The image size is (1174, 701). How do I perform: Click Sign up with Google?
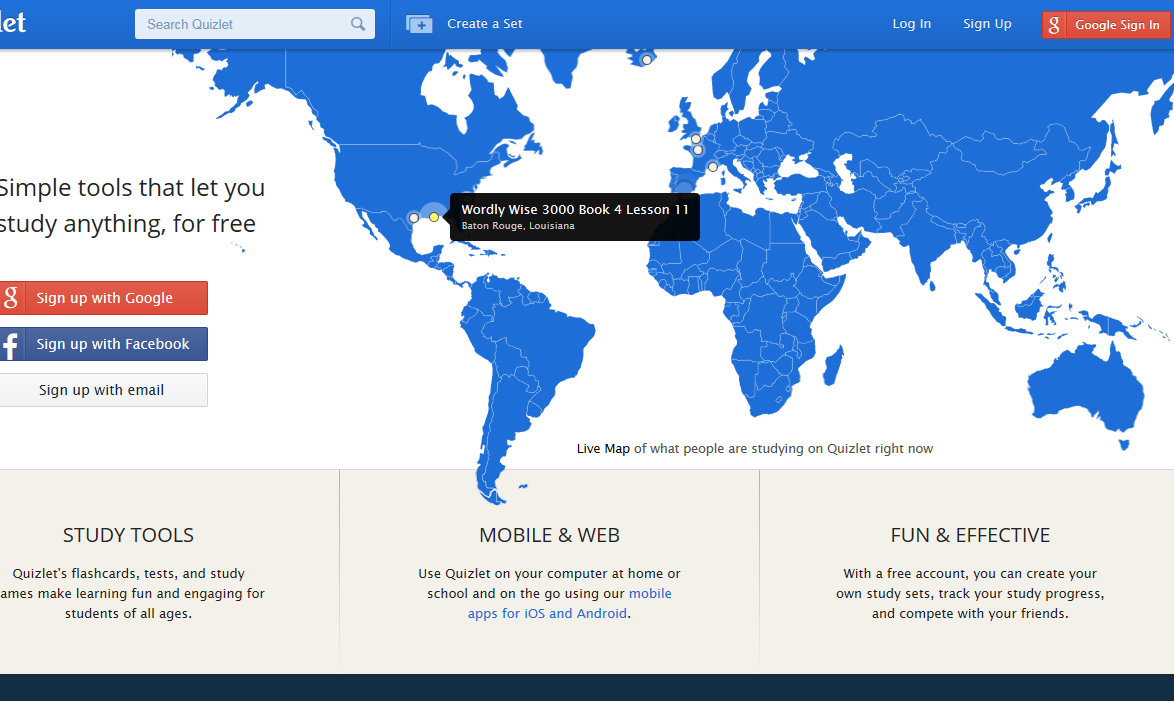coord(104,298)
